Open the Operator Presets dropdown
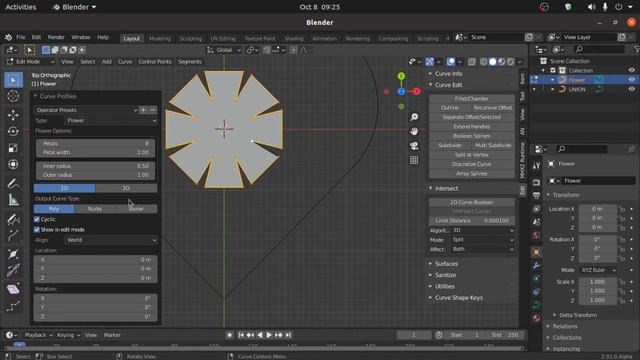 point(86,110)
